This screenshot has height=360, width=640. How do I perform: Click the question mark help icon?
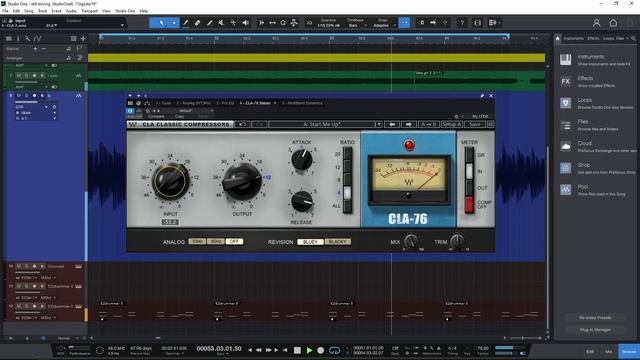[x=462, y=23]
